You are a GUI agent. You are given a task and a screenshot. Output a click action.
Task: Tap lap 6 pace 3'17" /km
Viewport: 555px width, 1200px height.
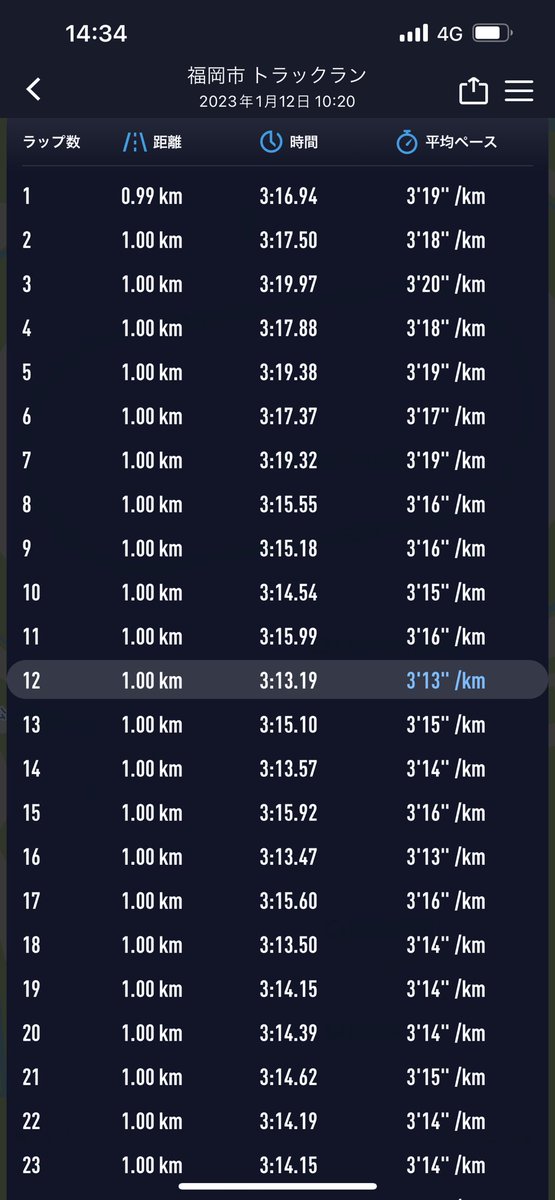[445, 416]
